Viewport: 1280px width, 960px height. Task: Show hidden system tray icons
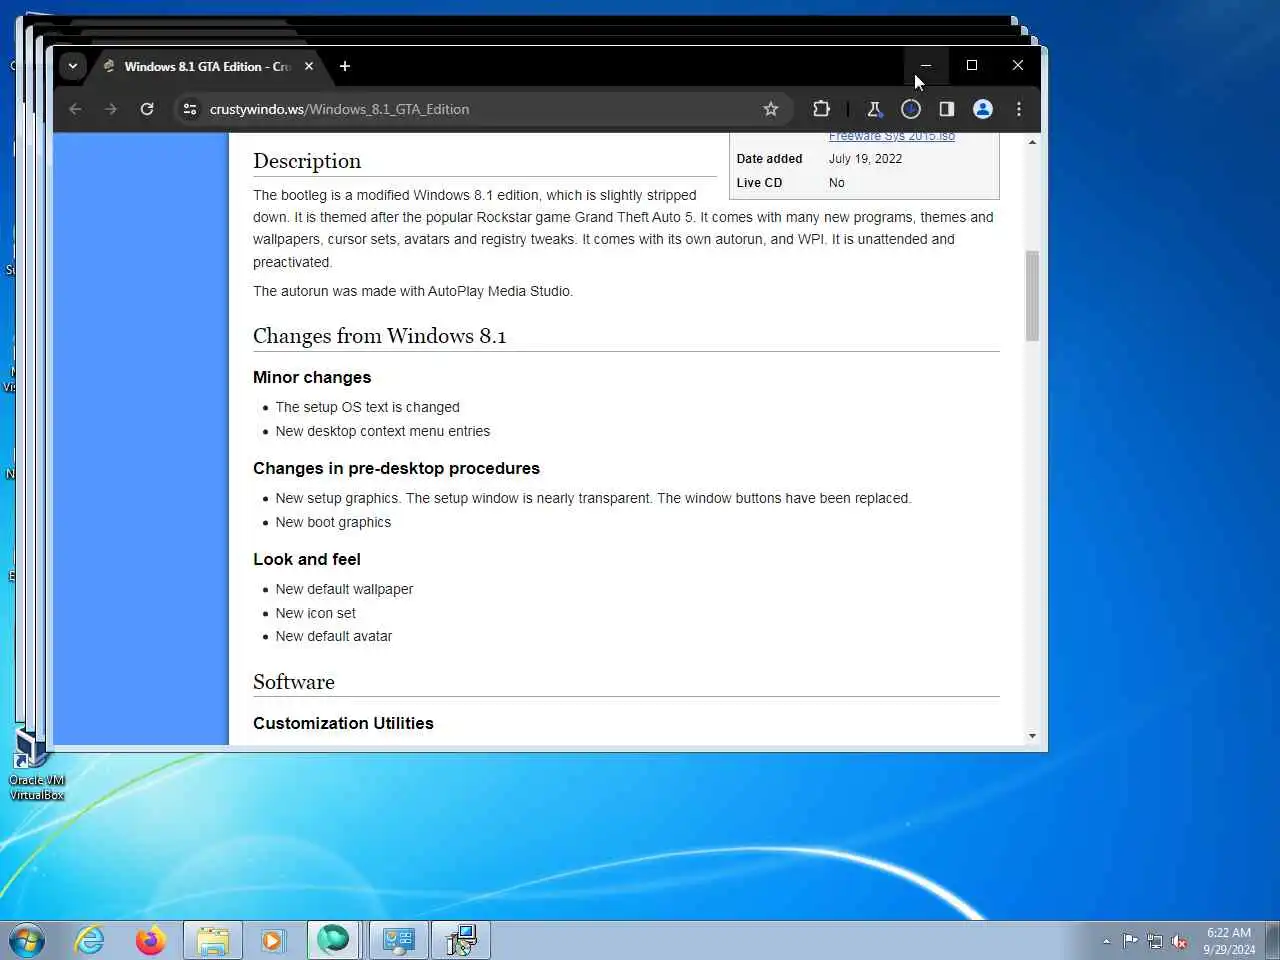click(1106, 941)
